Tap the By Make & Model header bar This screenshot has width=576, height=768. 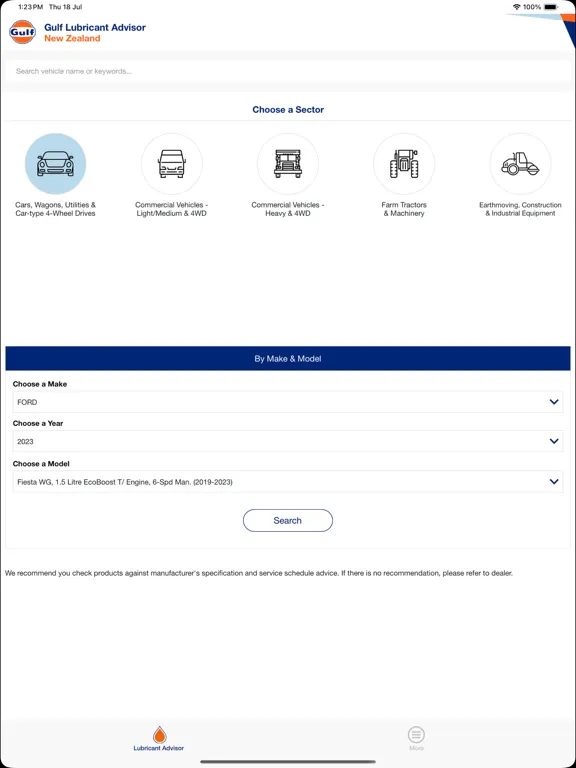point(288,359)
